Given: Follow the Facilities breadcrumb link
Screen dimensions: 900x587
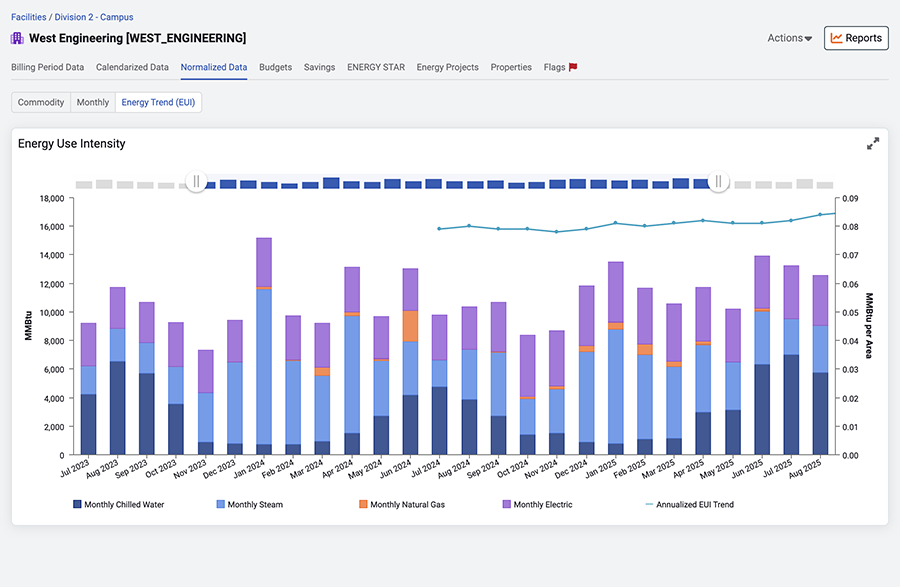Looking at the screenshot, I should pos(29,17).
